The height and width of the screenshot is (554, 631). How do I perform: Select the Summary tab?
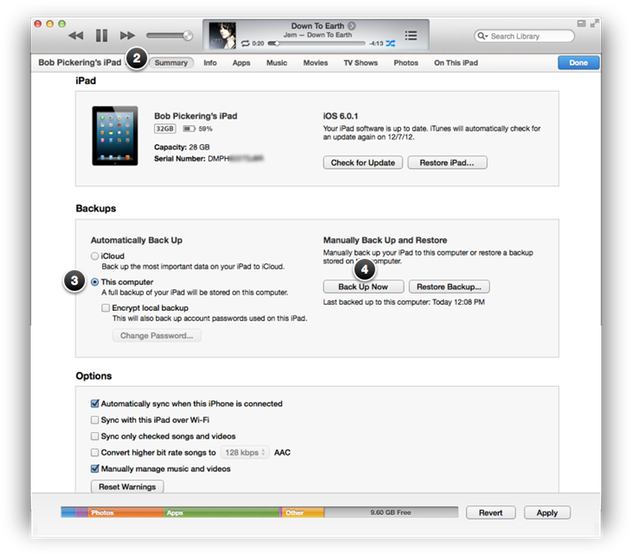[171, 63]
